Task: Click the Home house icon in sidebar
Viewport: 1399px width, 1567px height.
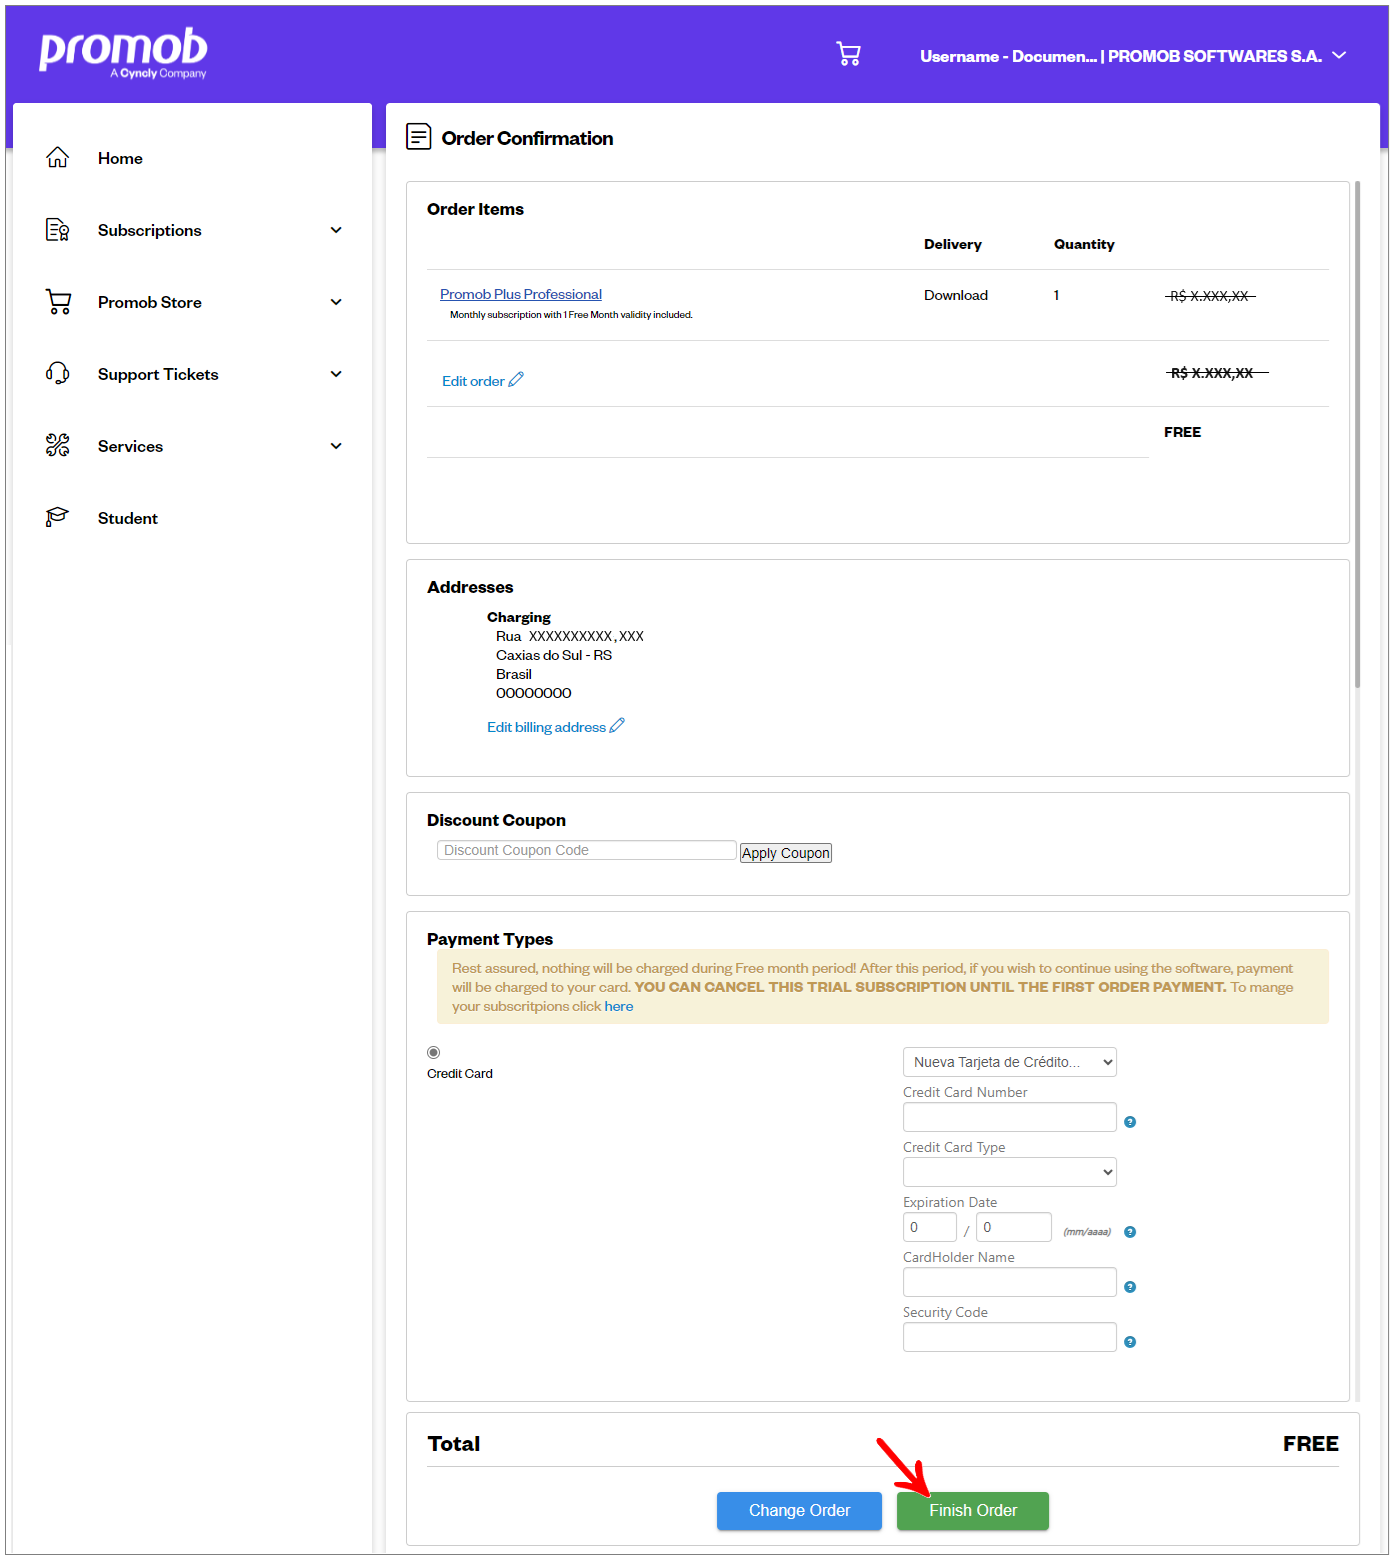Action: (x=58, y=158)
